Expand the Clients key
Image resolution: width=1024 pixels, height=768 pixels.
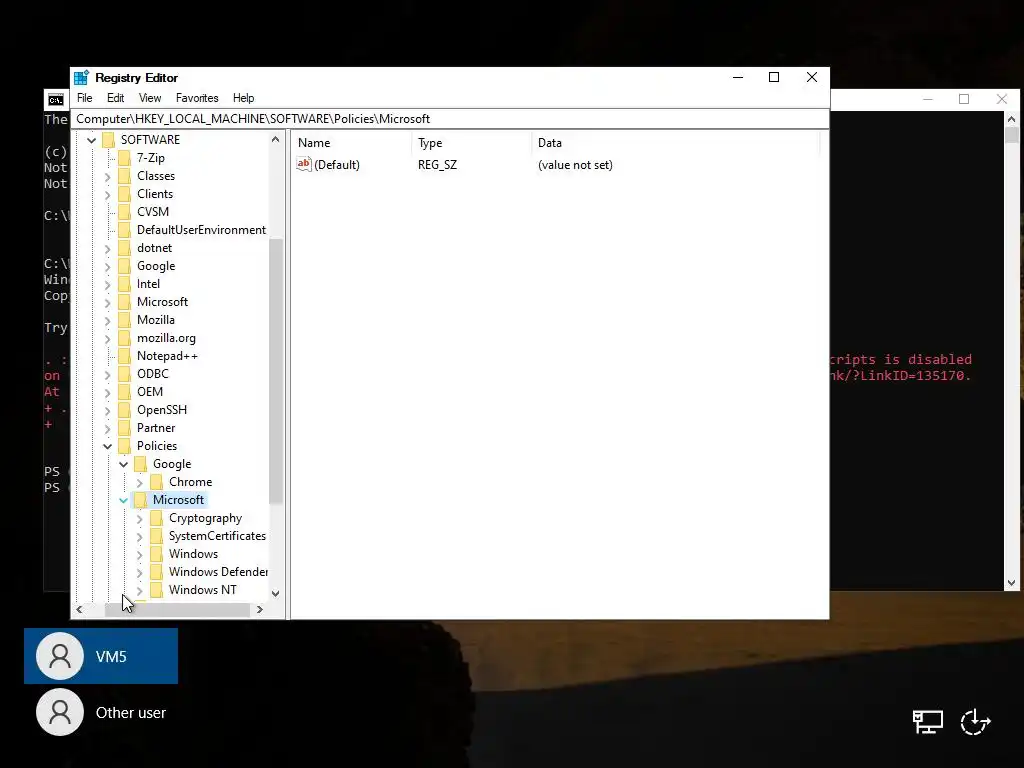click(108, 195)
